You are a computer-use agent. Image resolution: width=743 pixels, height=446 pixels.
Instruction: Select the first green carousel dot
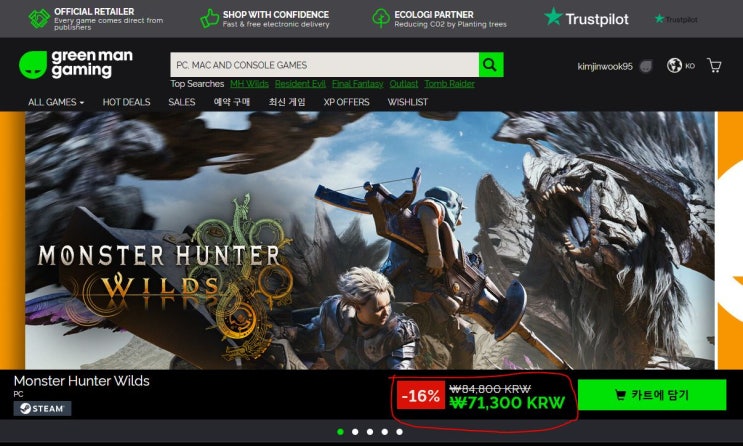pos(340,432)
